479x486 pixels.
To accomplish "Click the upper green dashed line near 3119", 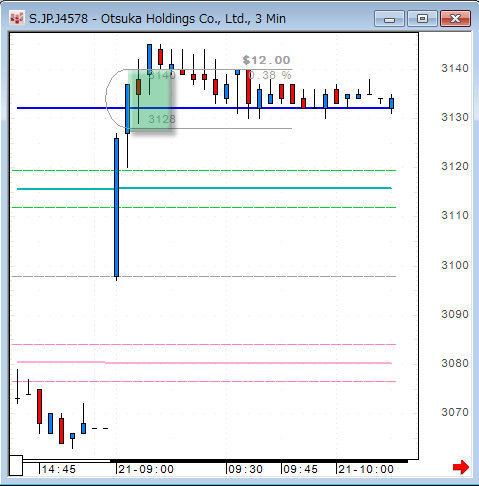I will 204,170.
